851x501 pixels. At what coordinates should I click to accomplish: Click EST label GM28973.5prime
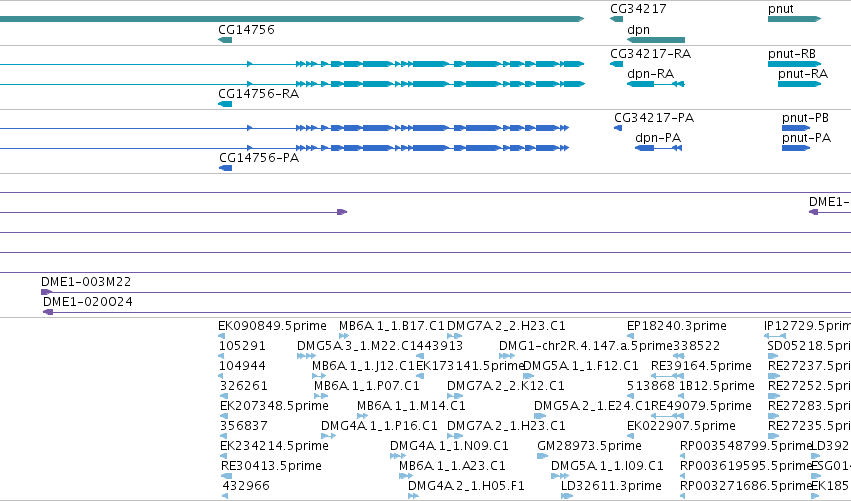(589, 446)
